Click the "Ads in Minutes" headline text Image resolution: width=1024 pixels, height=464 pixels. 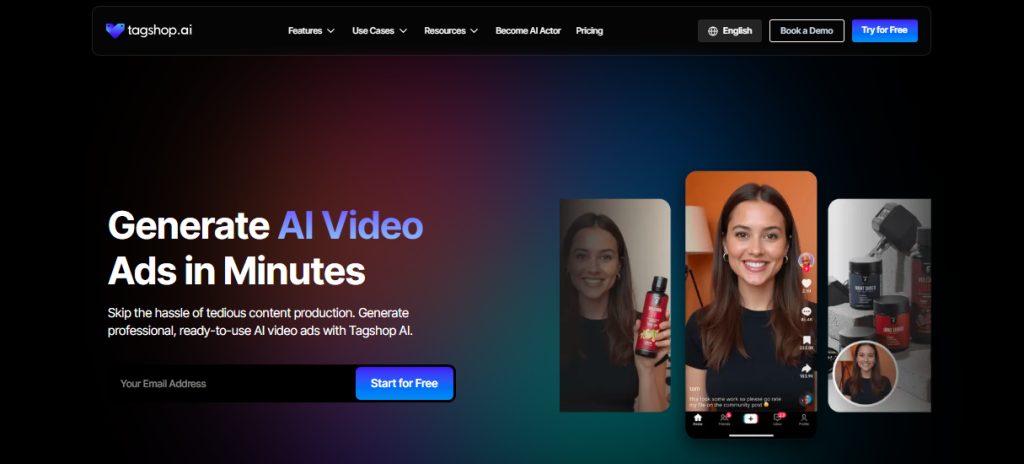[236, 270]
